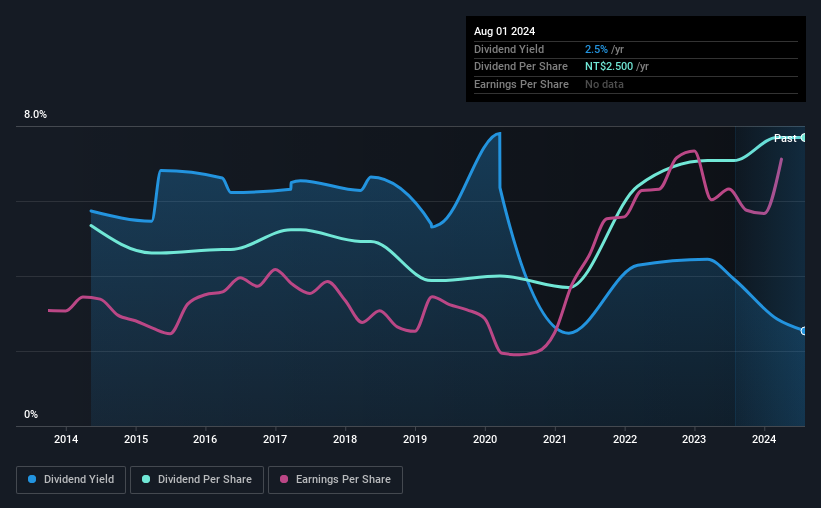Select the 2022 x-axis label

click(625, 439)
